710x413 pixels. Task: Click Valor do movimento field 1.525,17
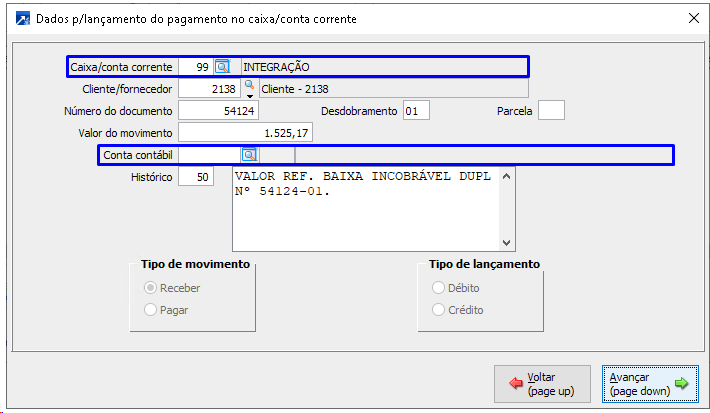click(245, 133)
